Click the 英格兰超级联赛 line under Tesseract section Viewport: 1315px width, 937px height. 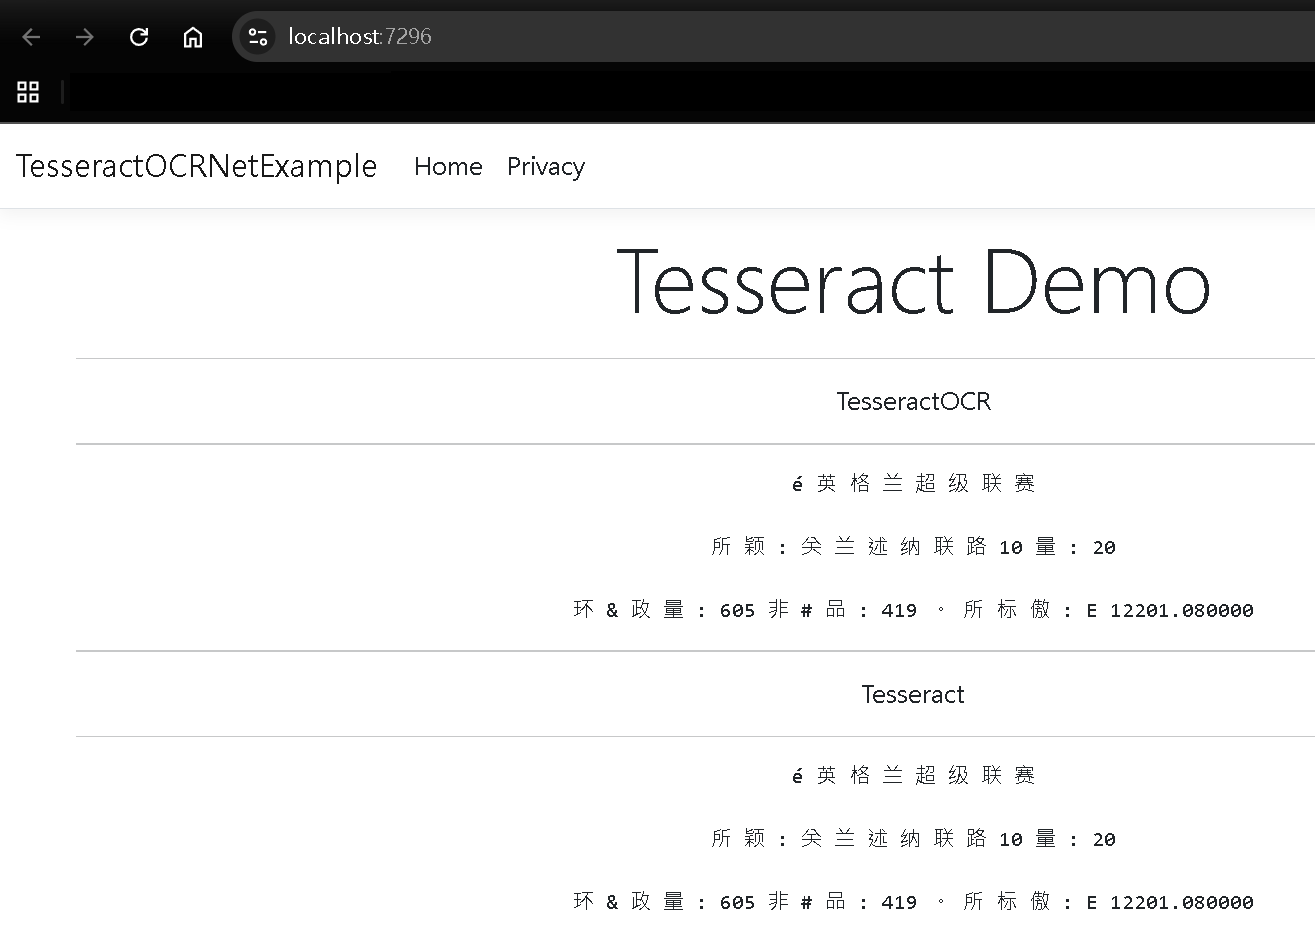click(x=913, y=775)
